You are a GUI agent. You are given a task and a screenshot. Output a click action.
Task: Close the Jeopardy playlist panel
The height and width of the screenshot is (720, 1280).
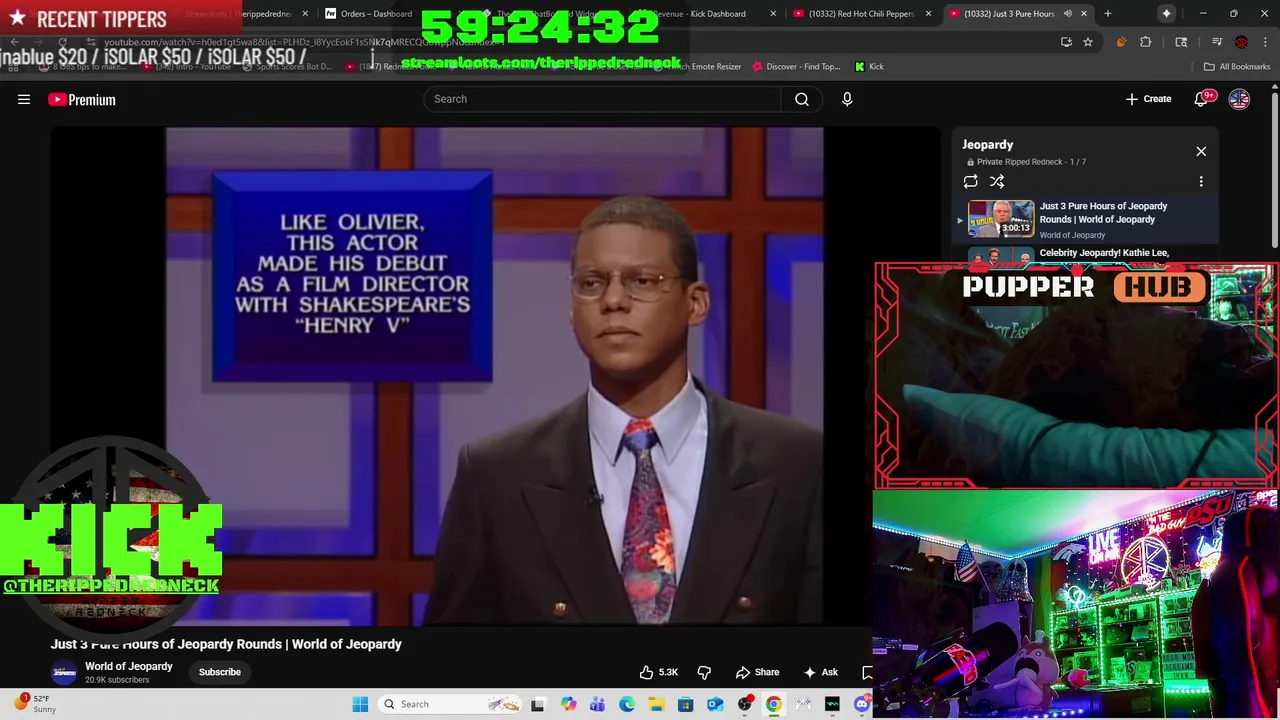coord(1201,151)
